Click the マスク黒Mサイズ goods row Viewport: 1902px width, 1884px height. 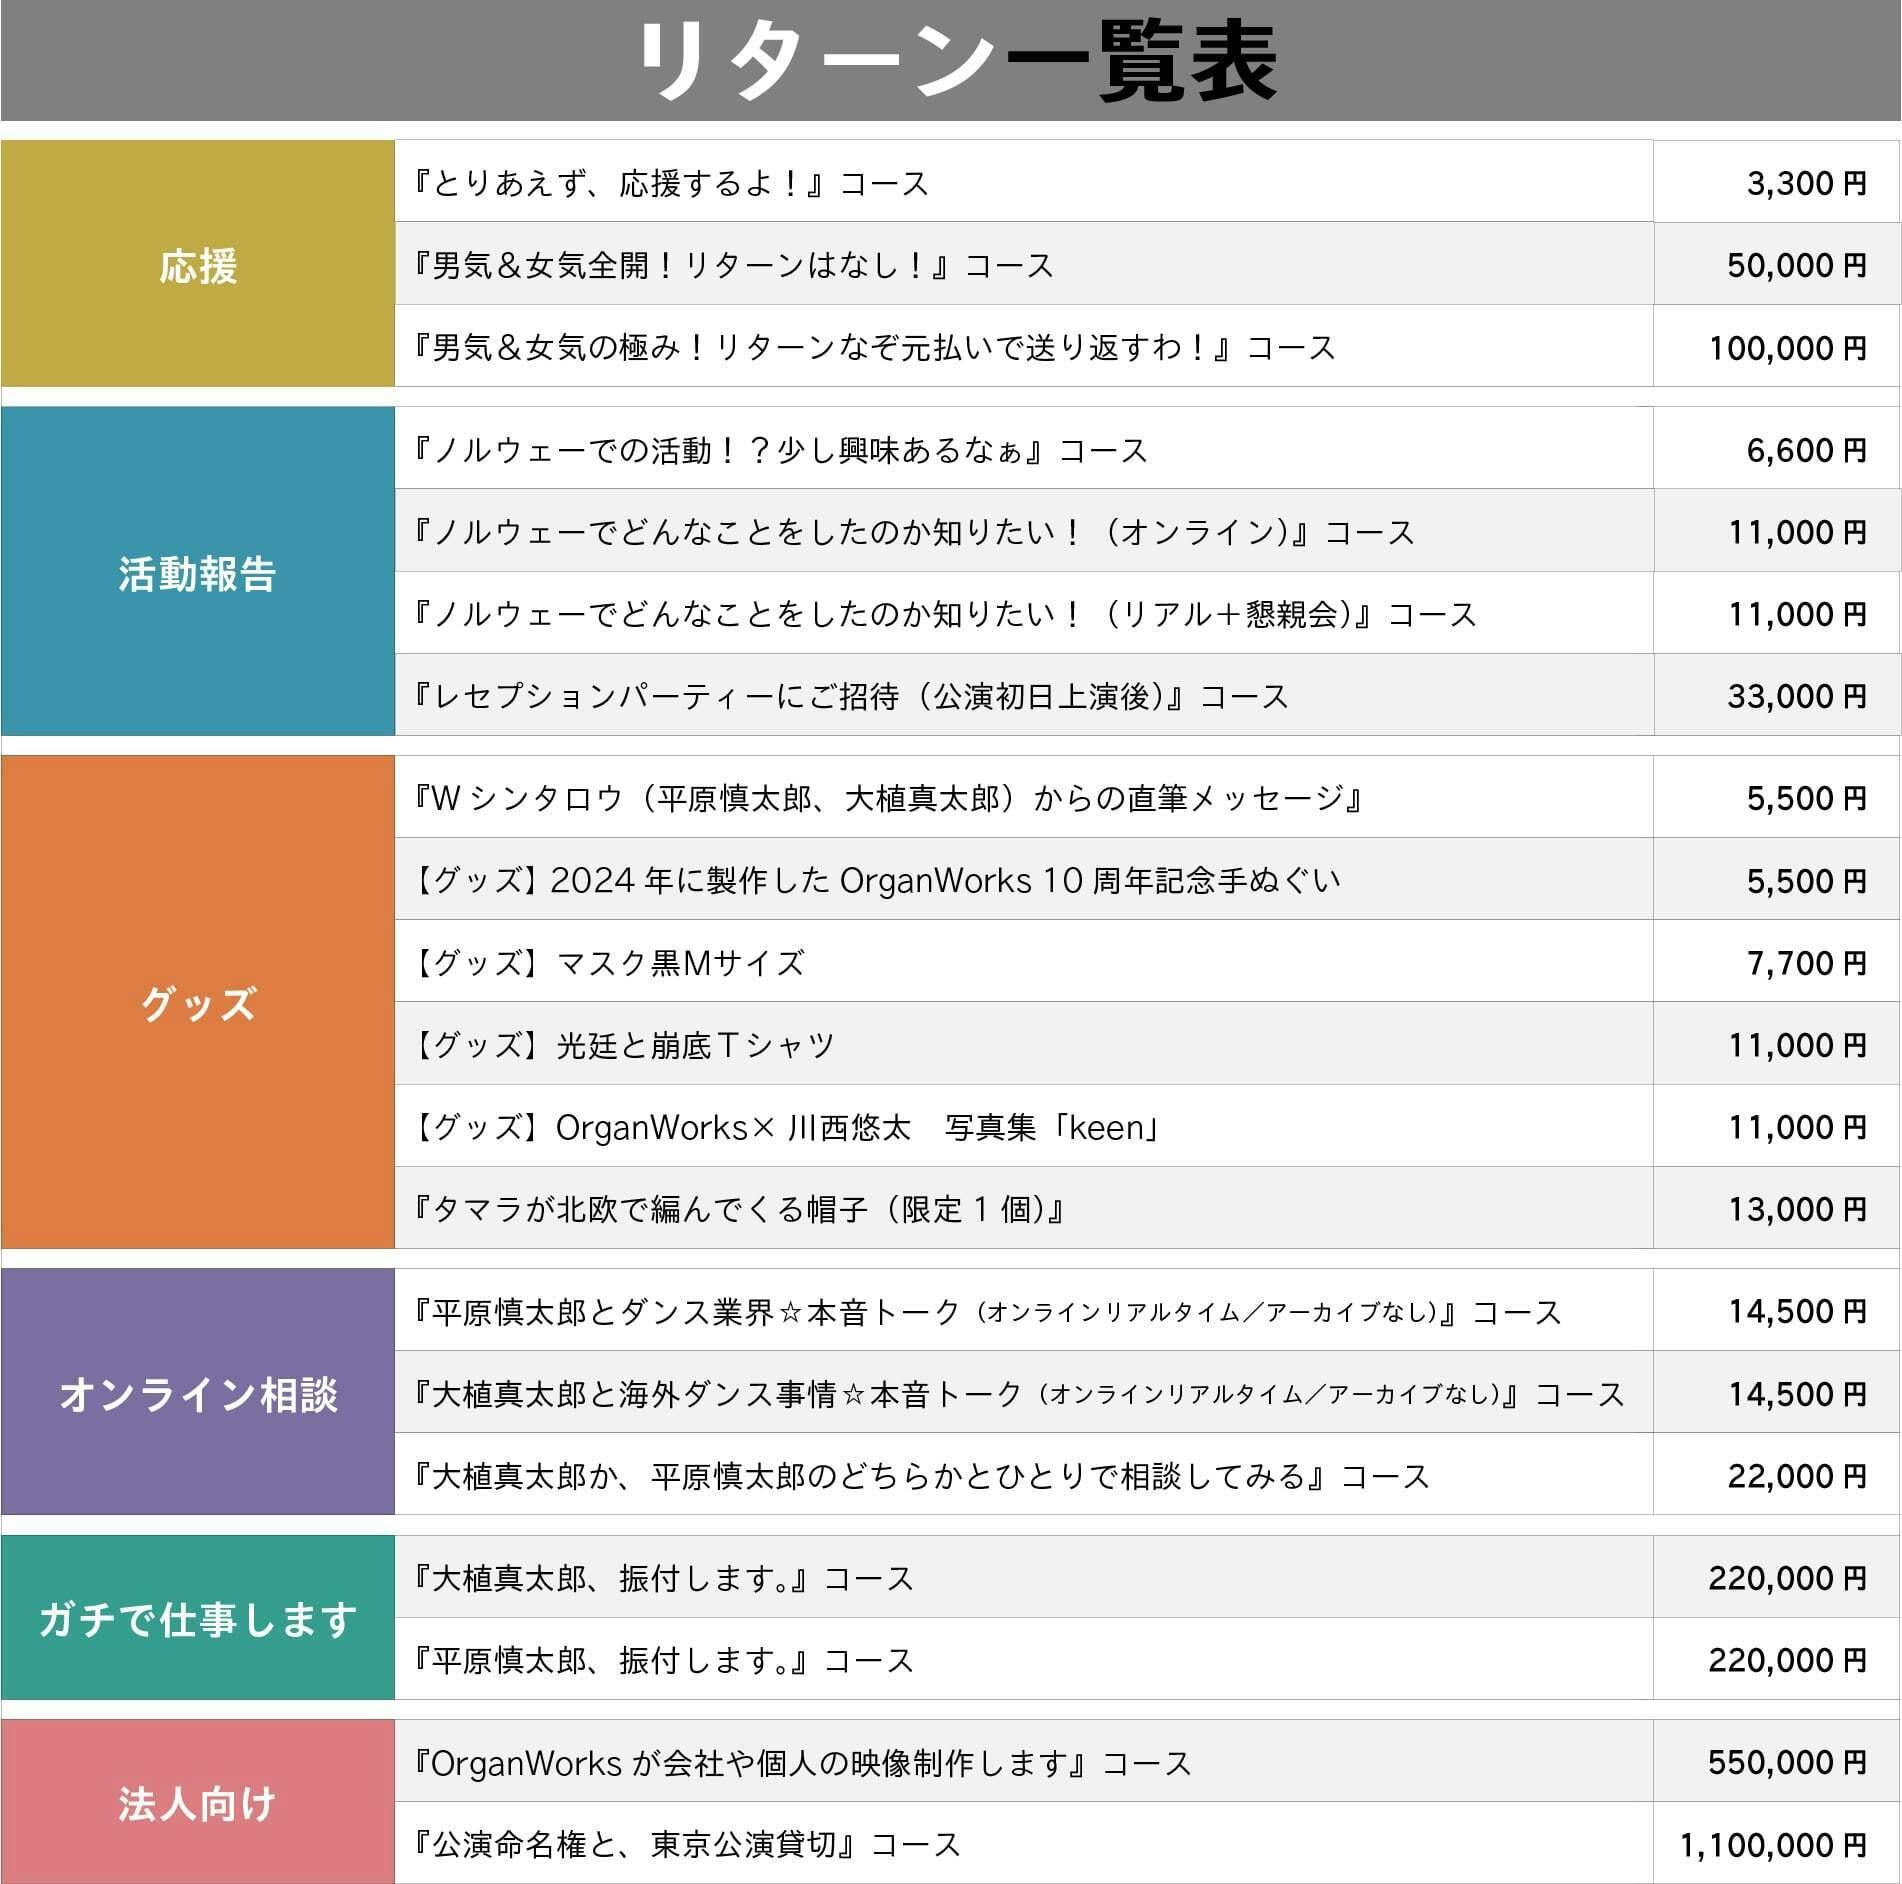tap(608, 962)
